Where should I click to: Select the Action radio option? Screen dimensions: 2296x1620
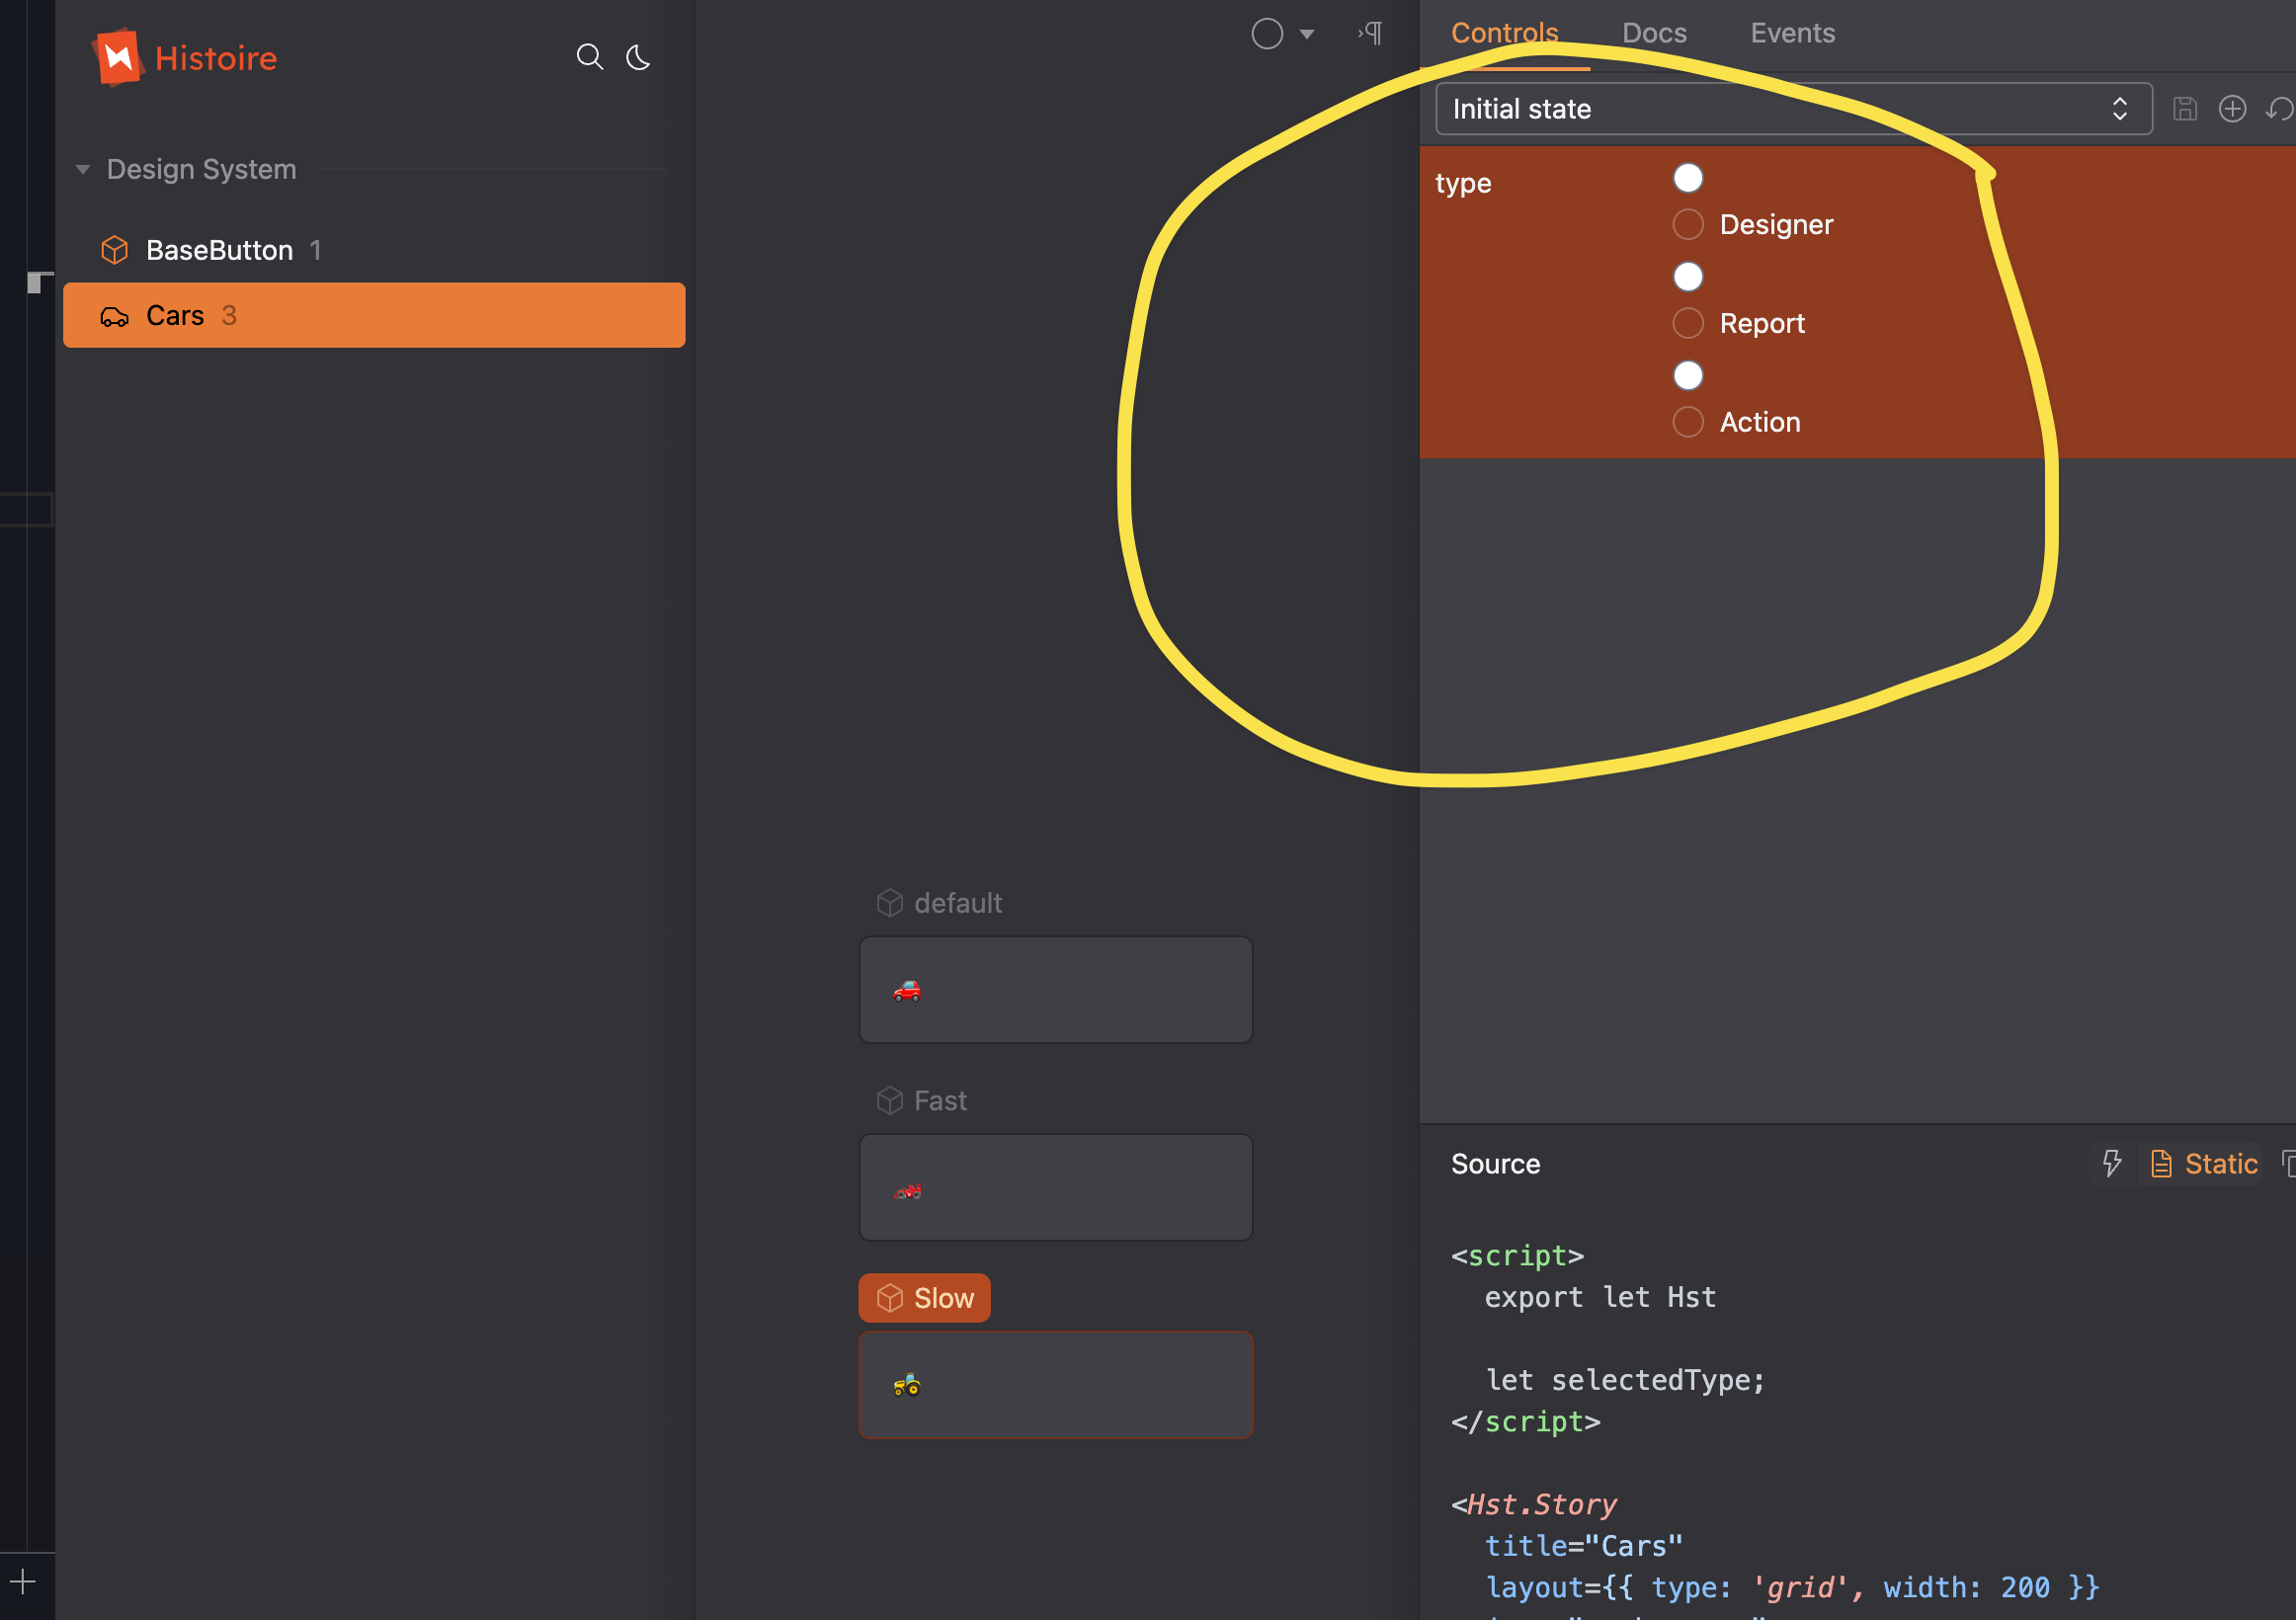(1688, 422)
